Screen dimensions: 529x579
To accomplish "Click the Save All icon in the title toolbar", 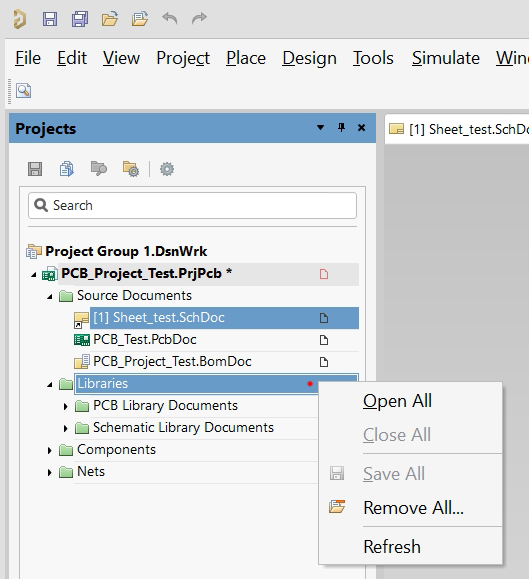I will [80, 19].
